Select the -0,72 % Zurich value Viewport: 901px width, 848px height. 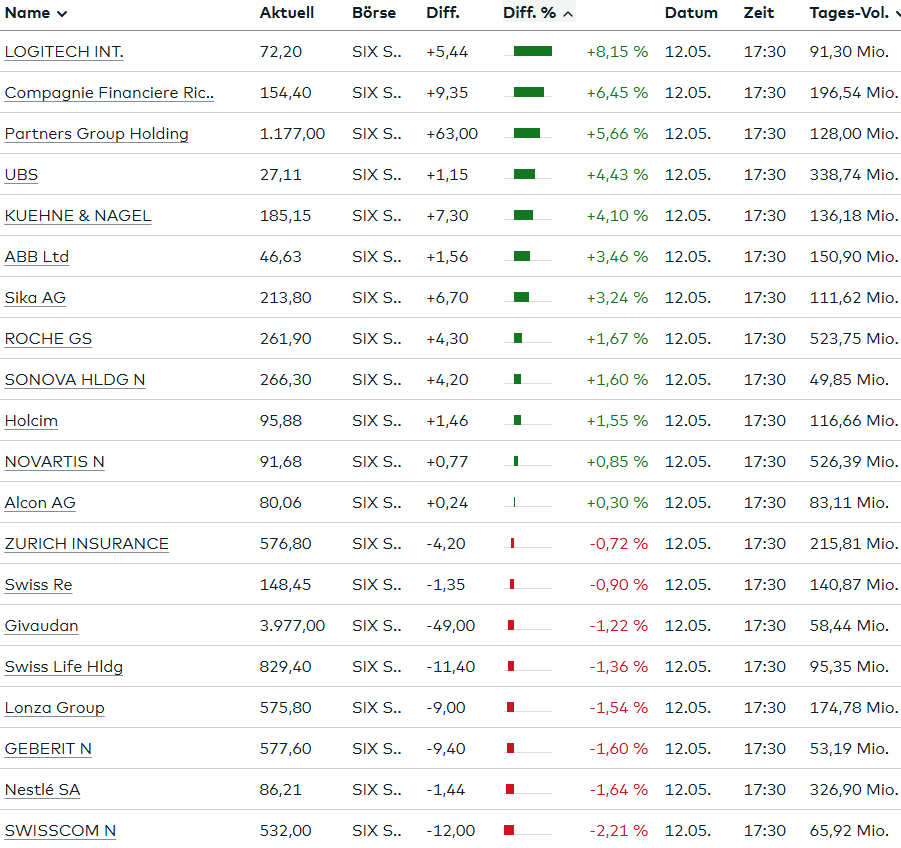[619, 544]
